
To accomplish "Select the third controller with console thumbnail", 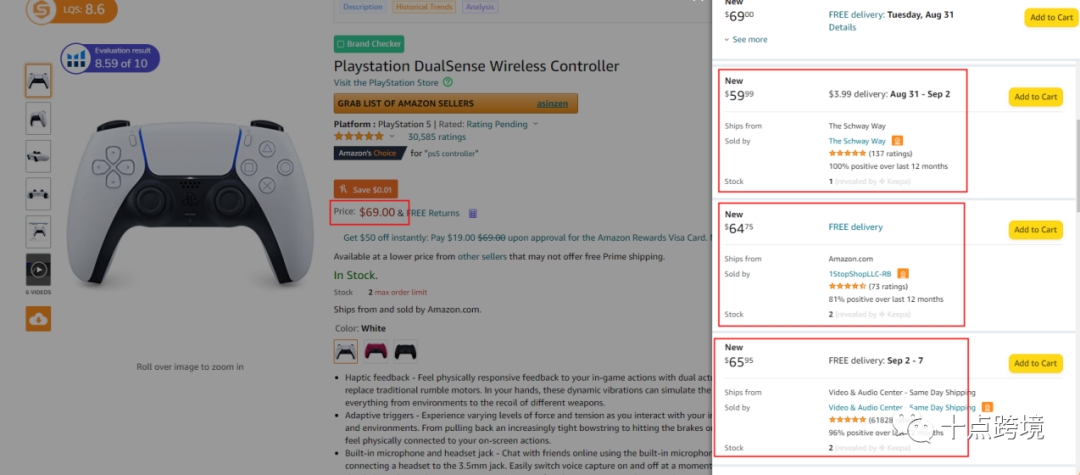I will point(38,156).
